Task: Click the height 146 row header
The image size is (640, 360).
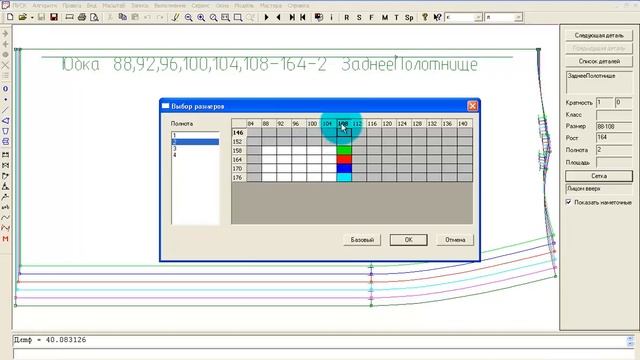Action: [x=238, y=132]
